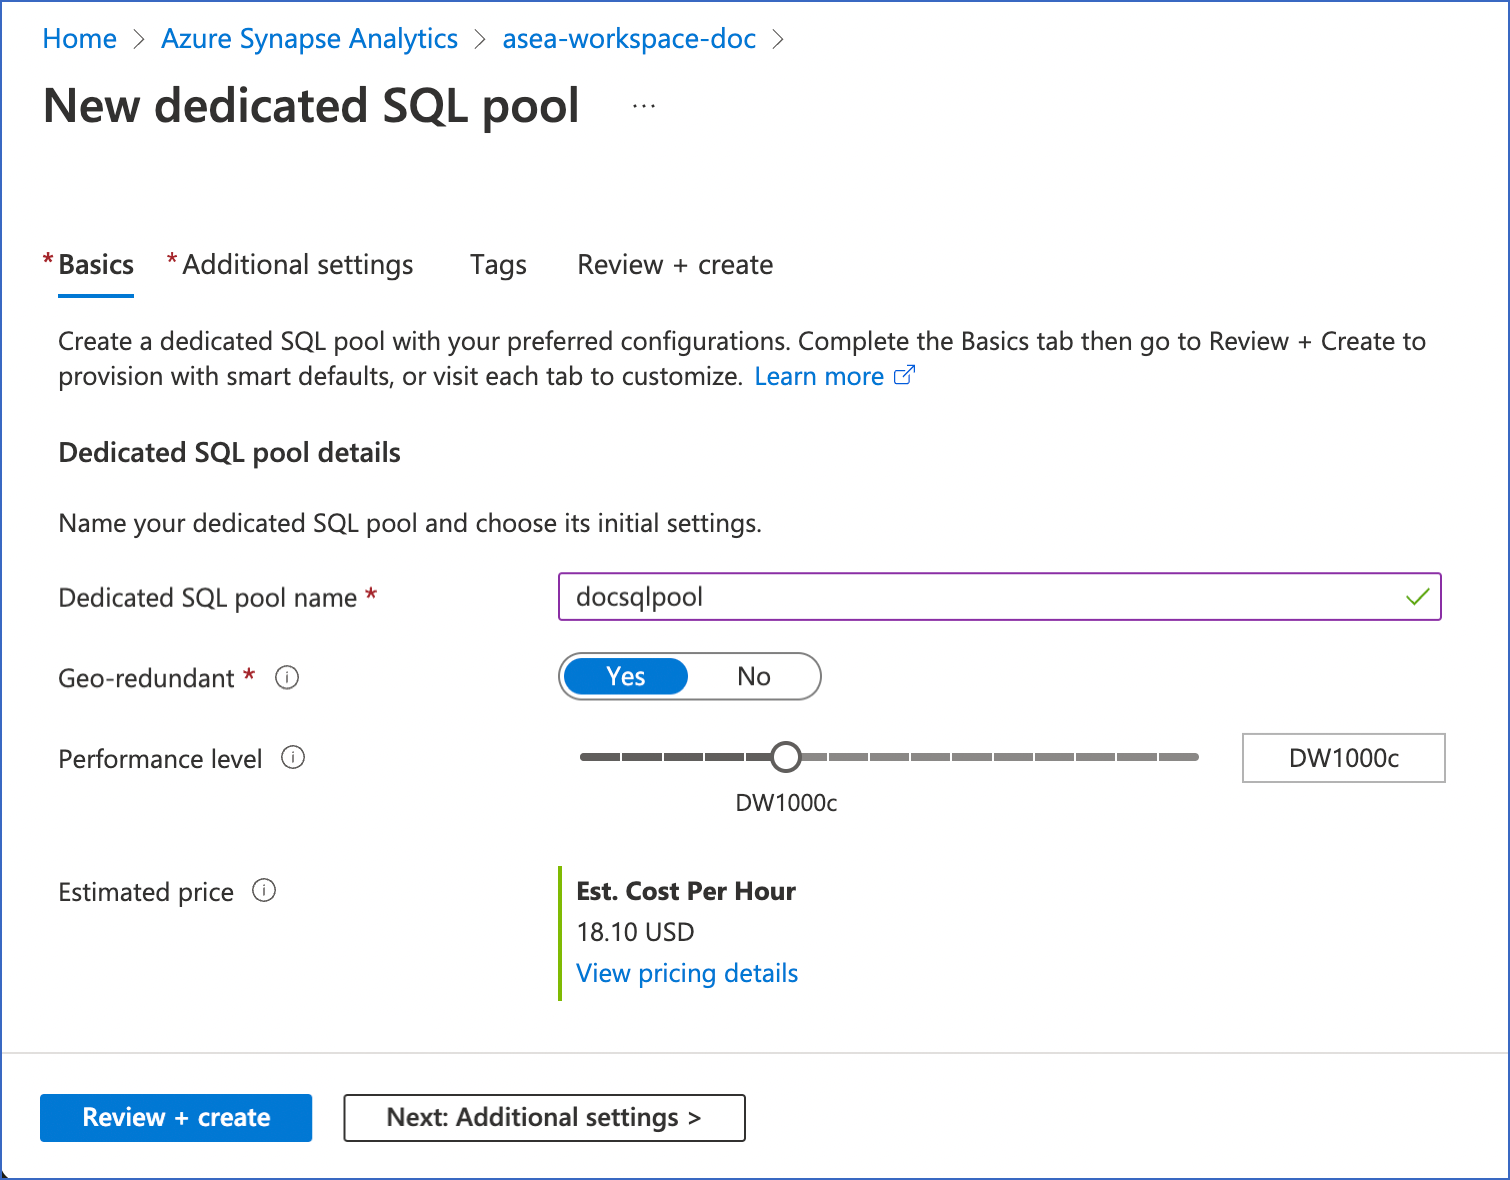Click the Dedicated SQL pool name field
The image size is (1510, 1180).
tap(1000, 597)
